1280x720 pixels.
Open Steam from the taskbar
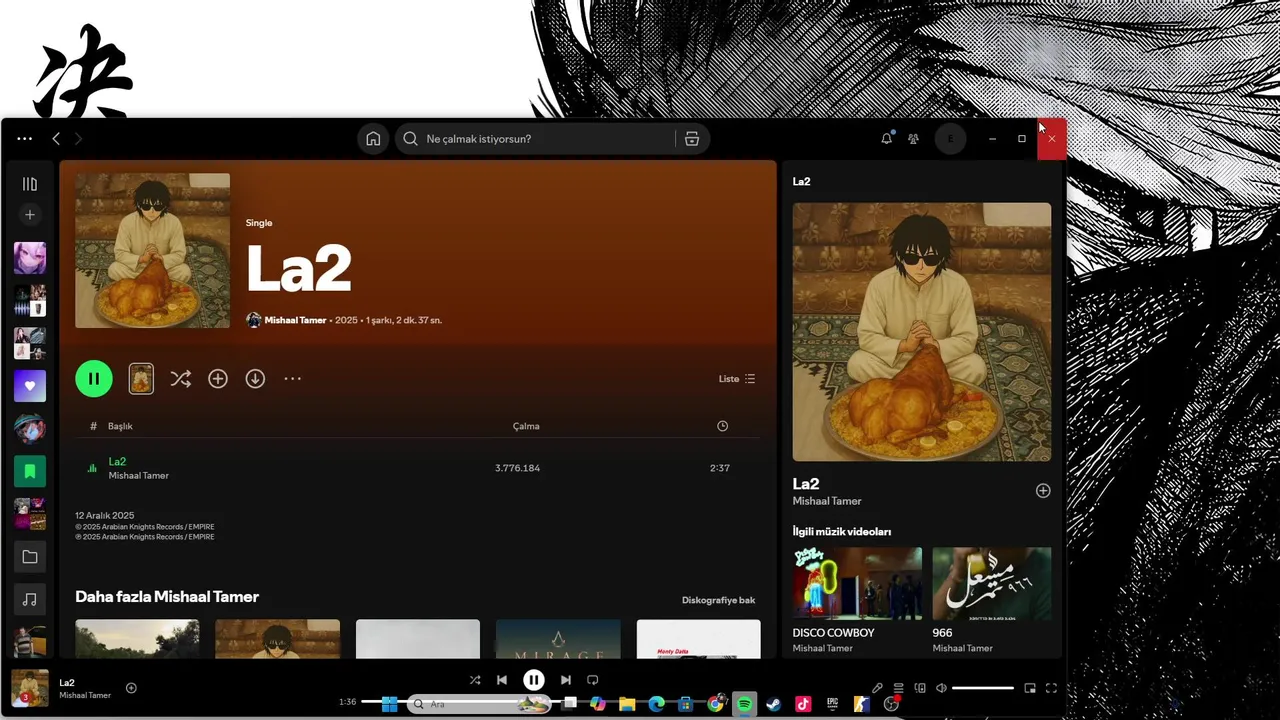tap(774, 704)
